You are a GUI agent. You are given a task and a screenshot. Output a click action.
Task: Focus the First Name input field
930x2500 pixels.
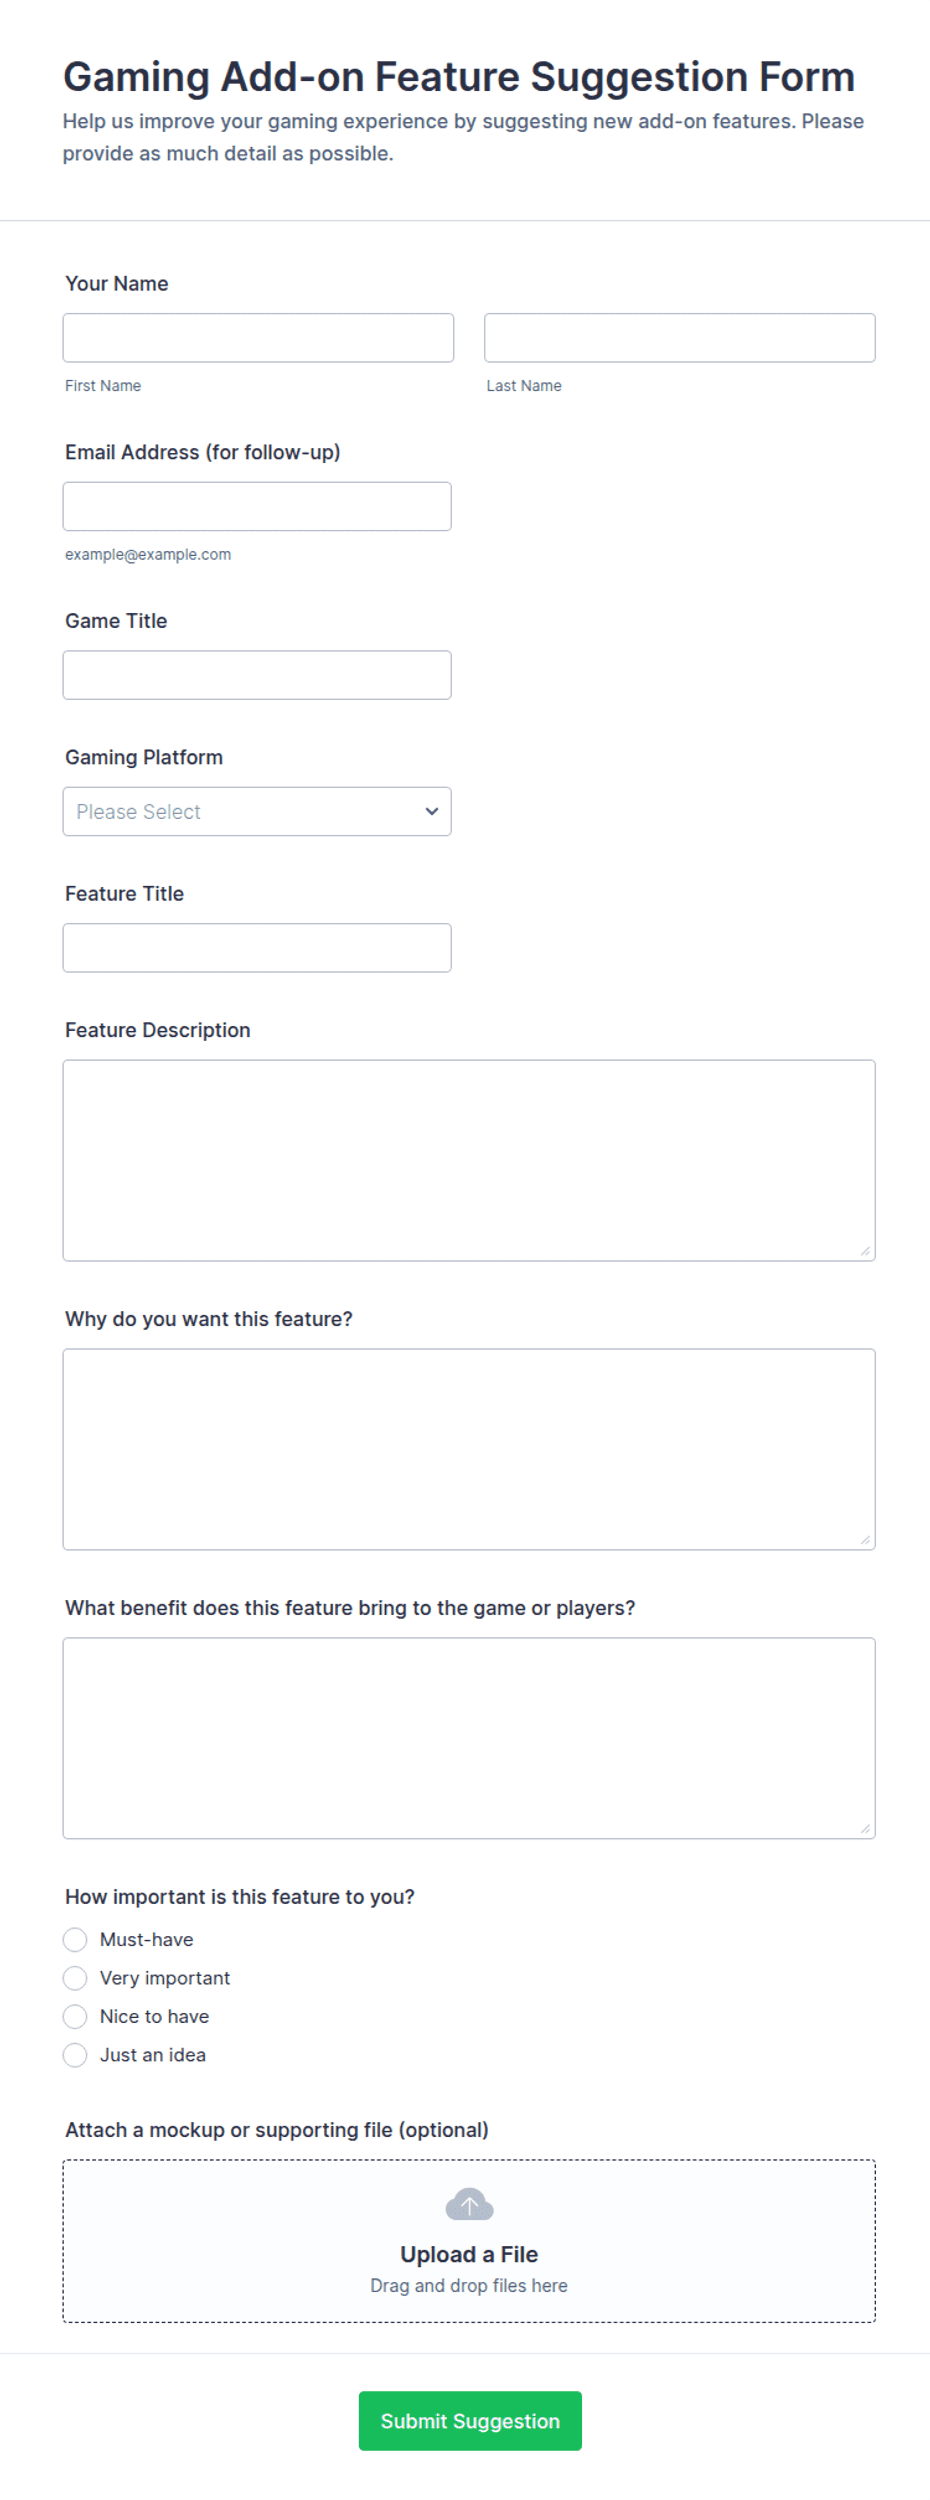pos(258,338)
